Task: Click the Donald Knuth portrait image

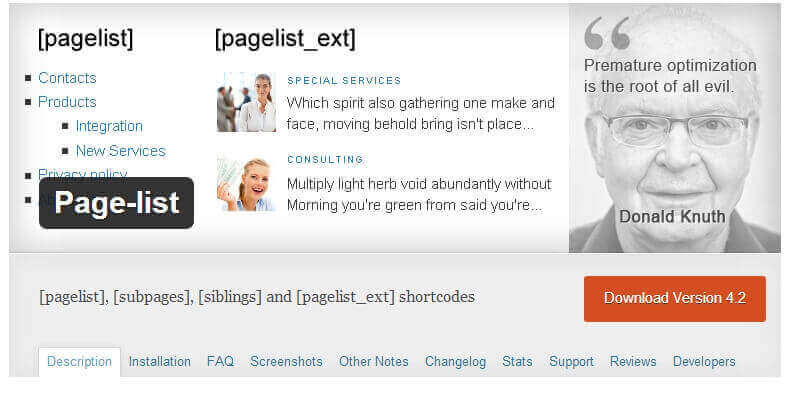Action: pyautogui.click(x=674, y=140)
